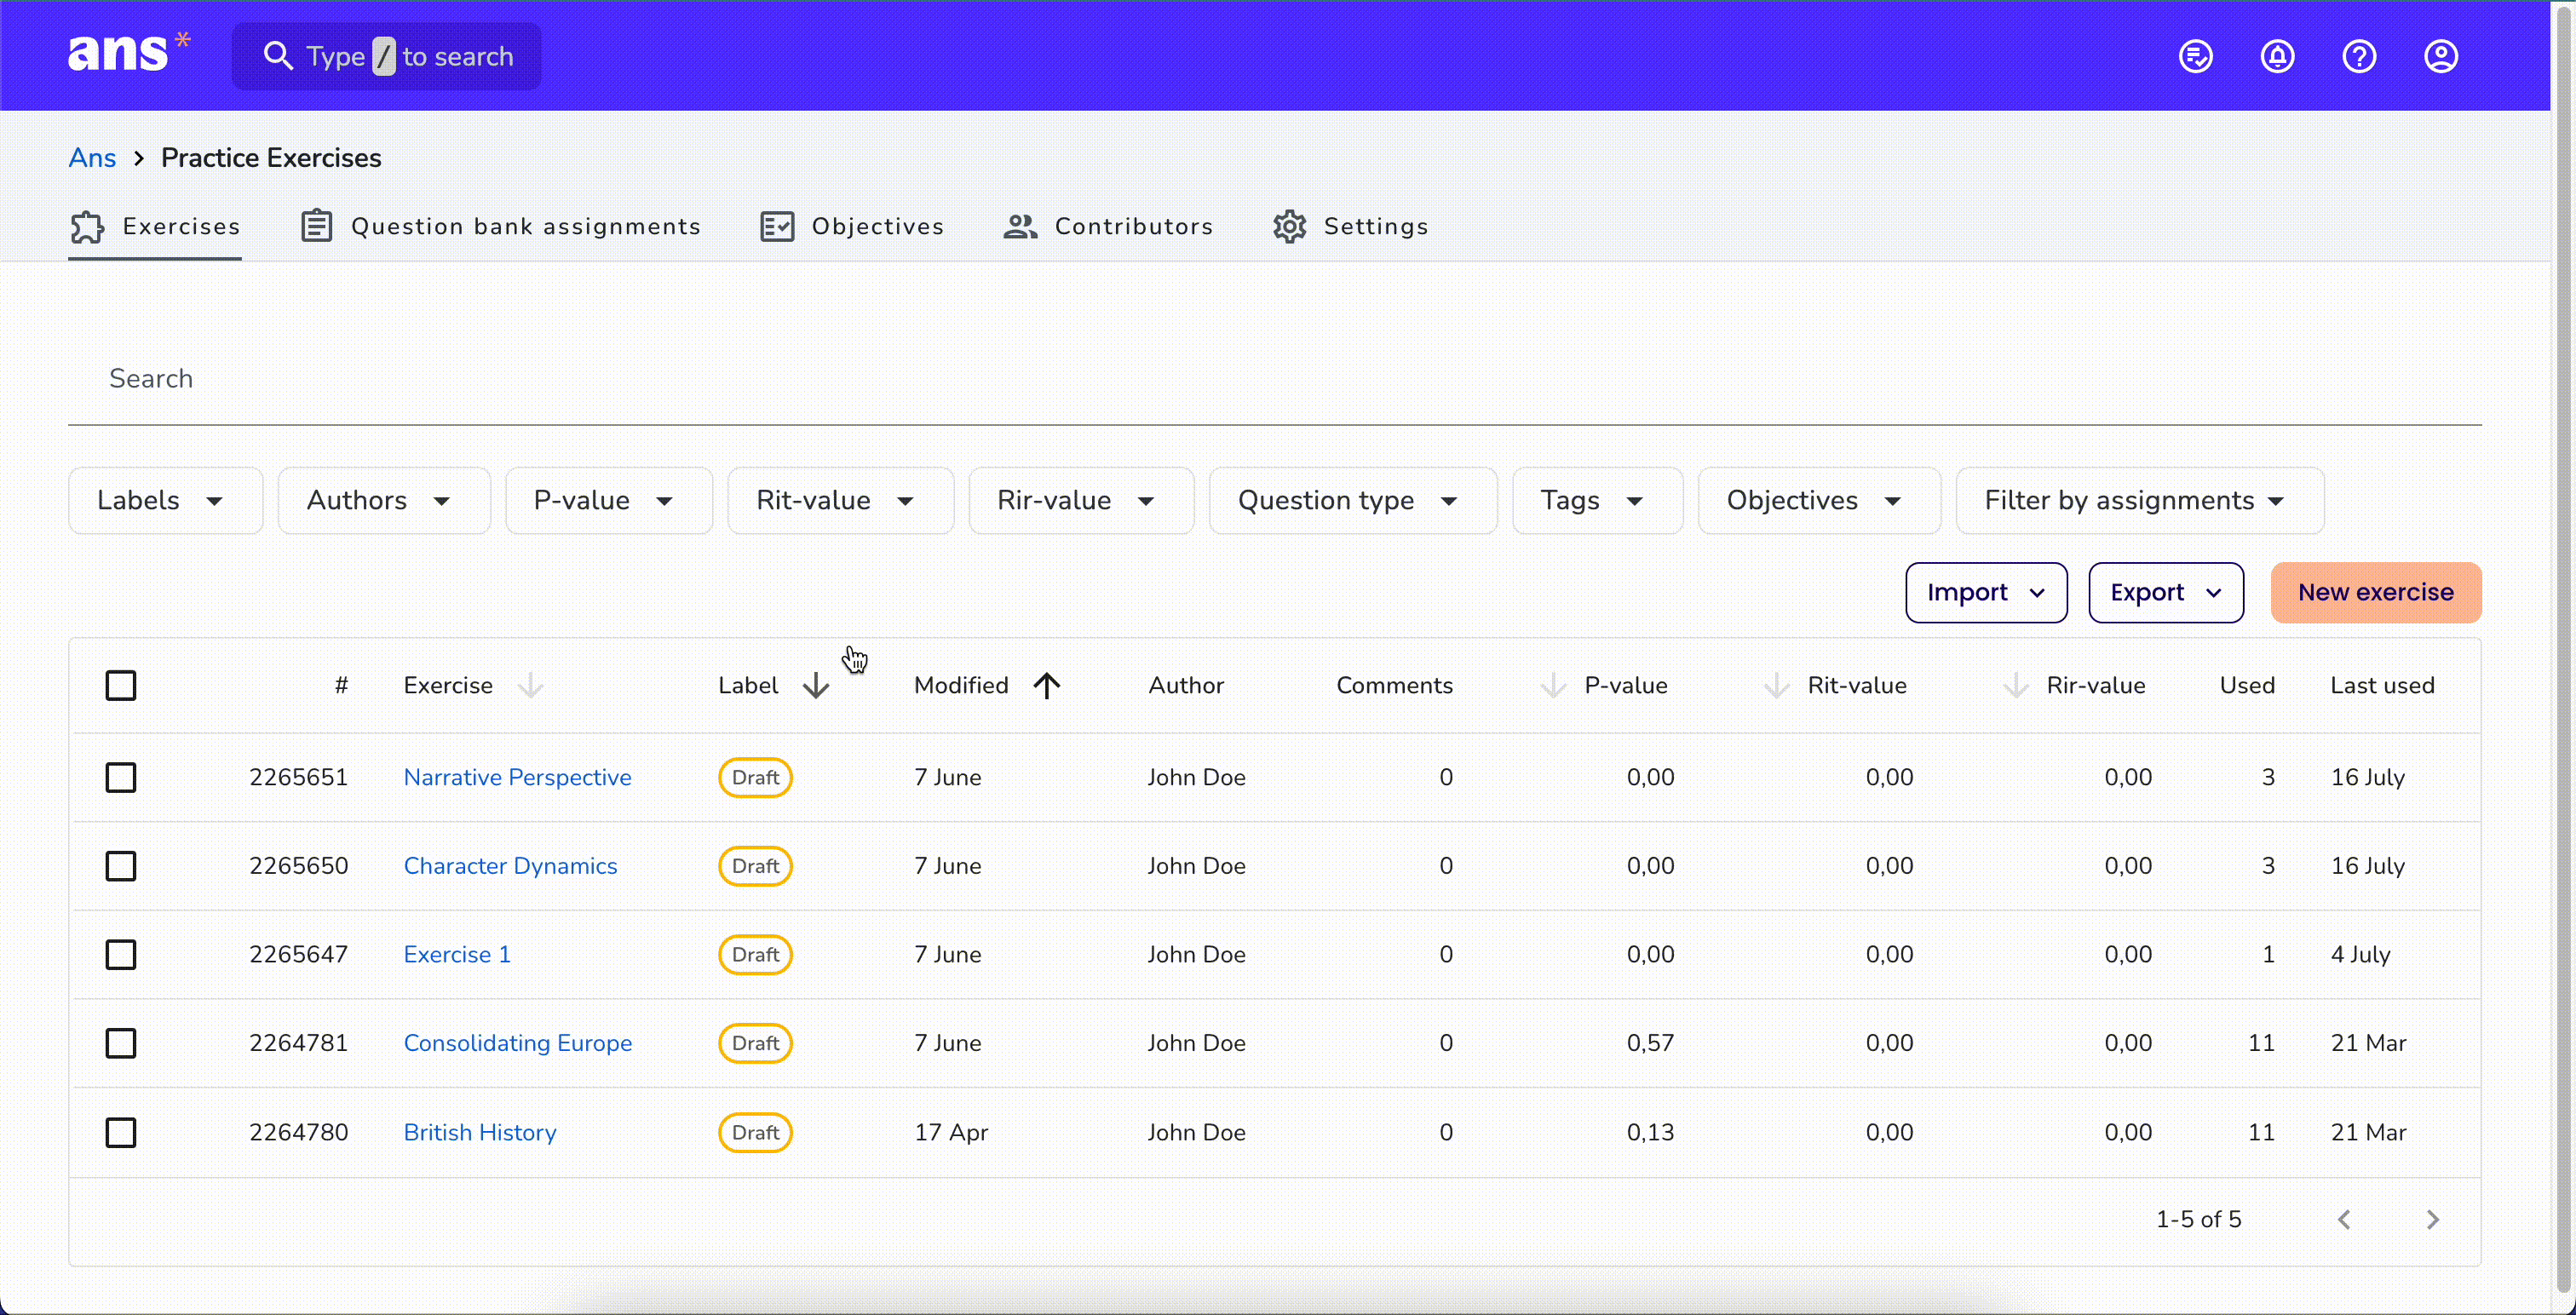Select the checkbox for British History row
The height and width of the screenshot is (1315, 2576).
click(121, 1132)
